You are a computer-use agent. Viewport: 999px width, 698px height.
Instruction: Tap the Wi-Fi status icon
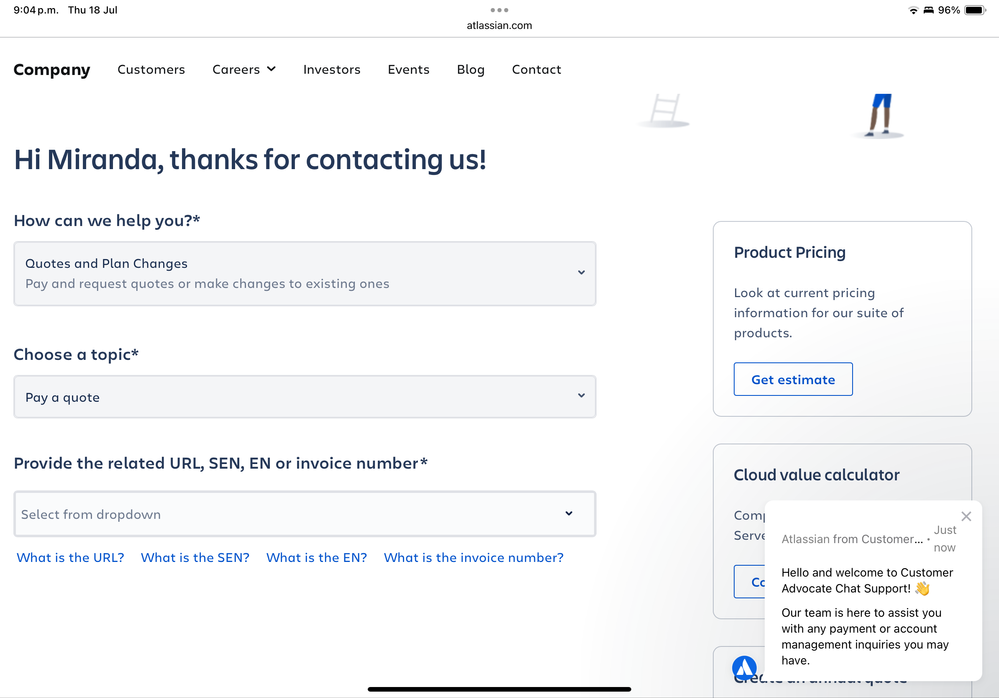point(913,10)
